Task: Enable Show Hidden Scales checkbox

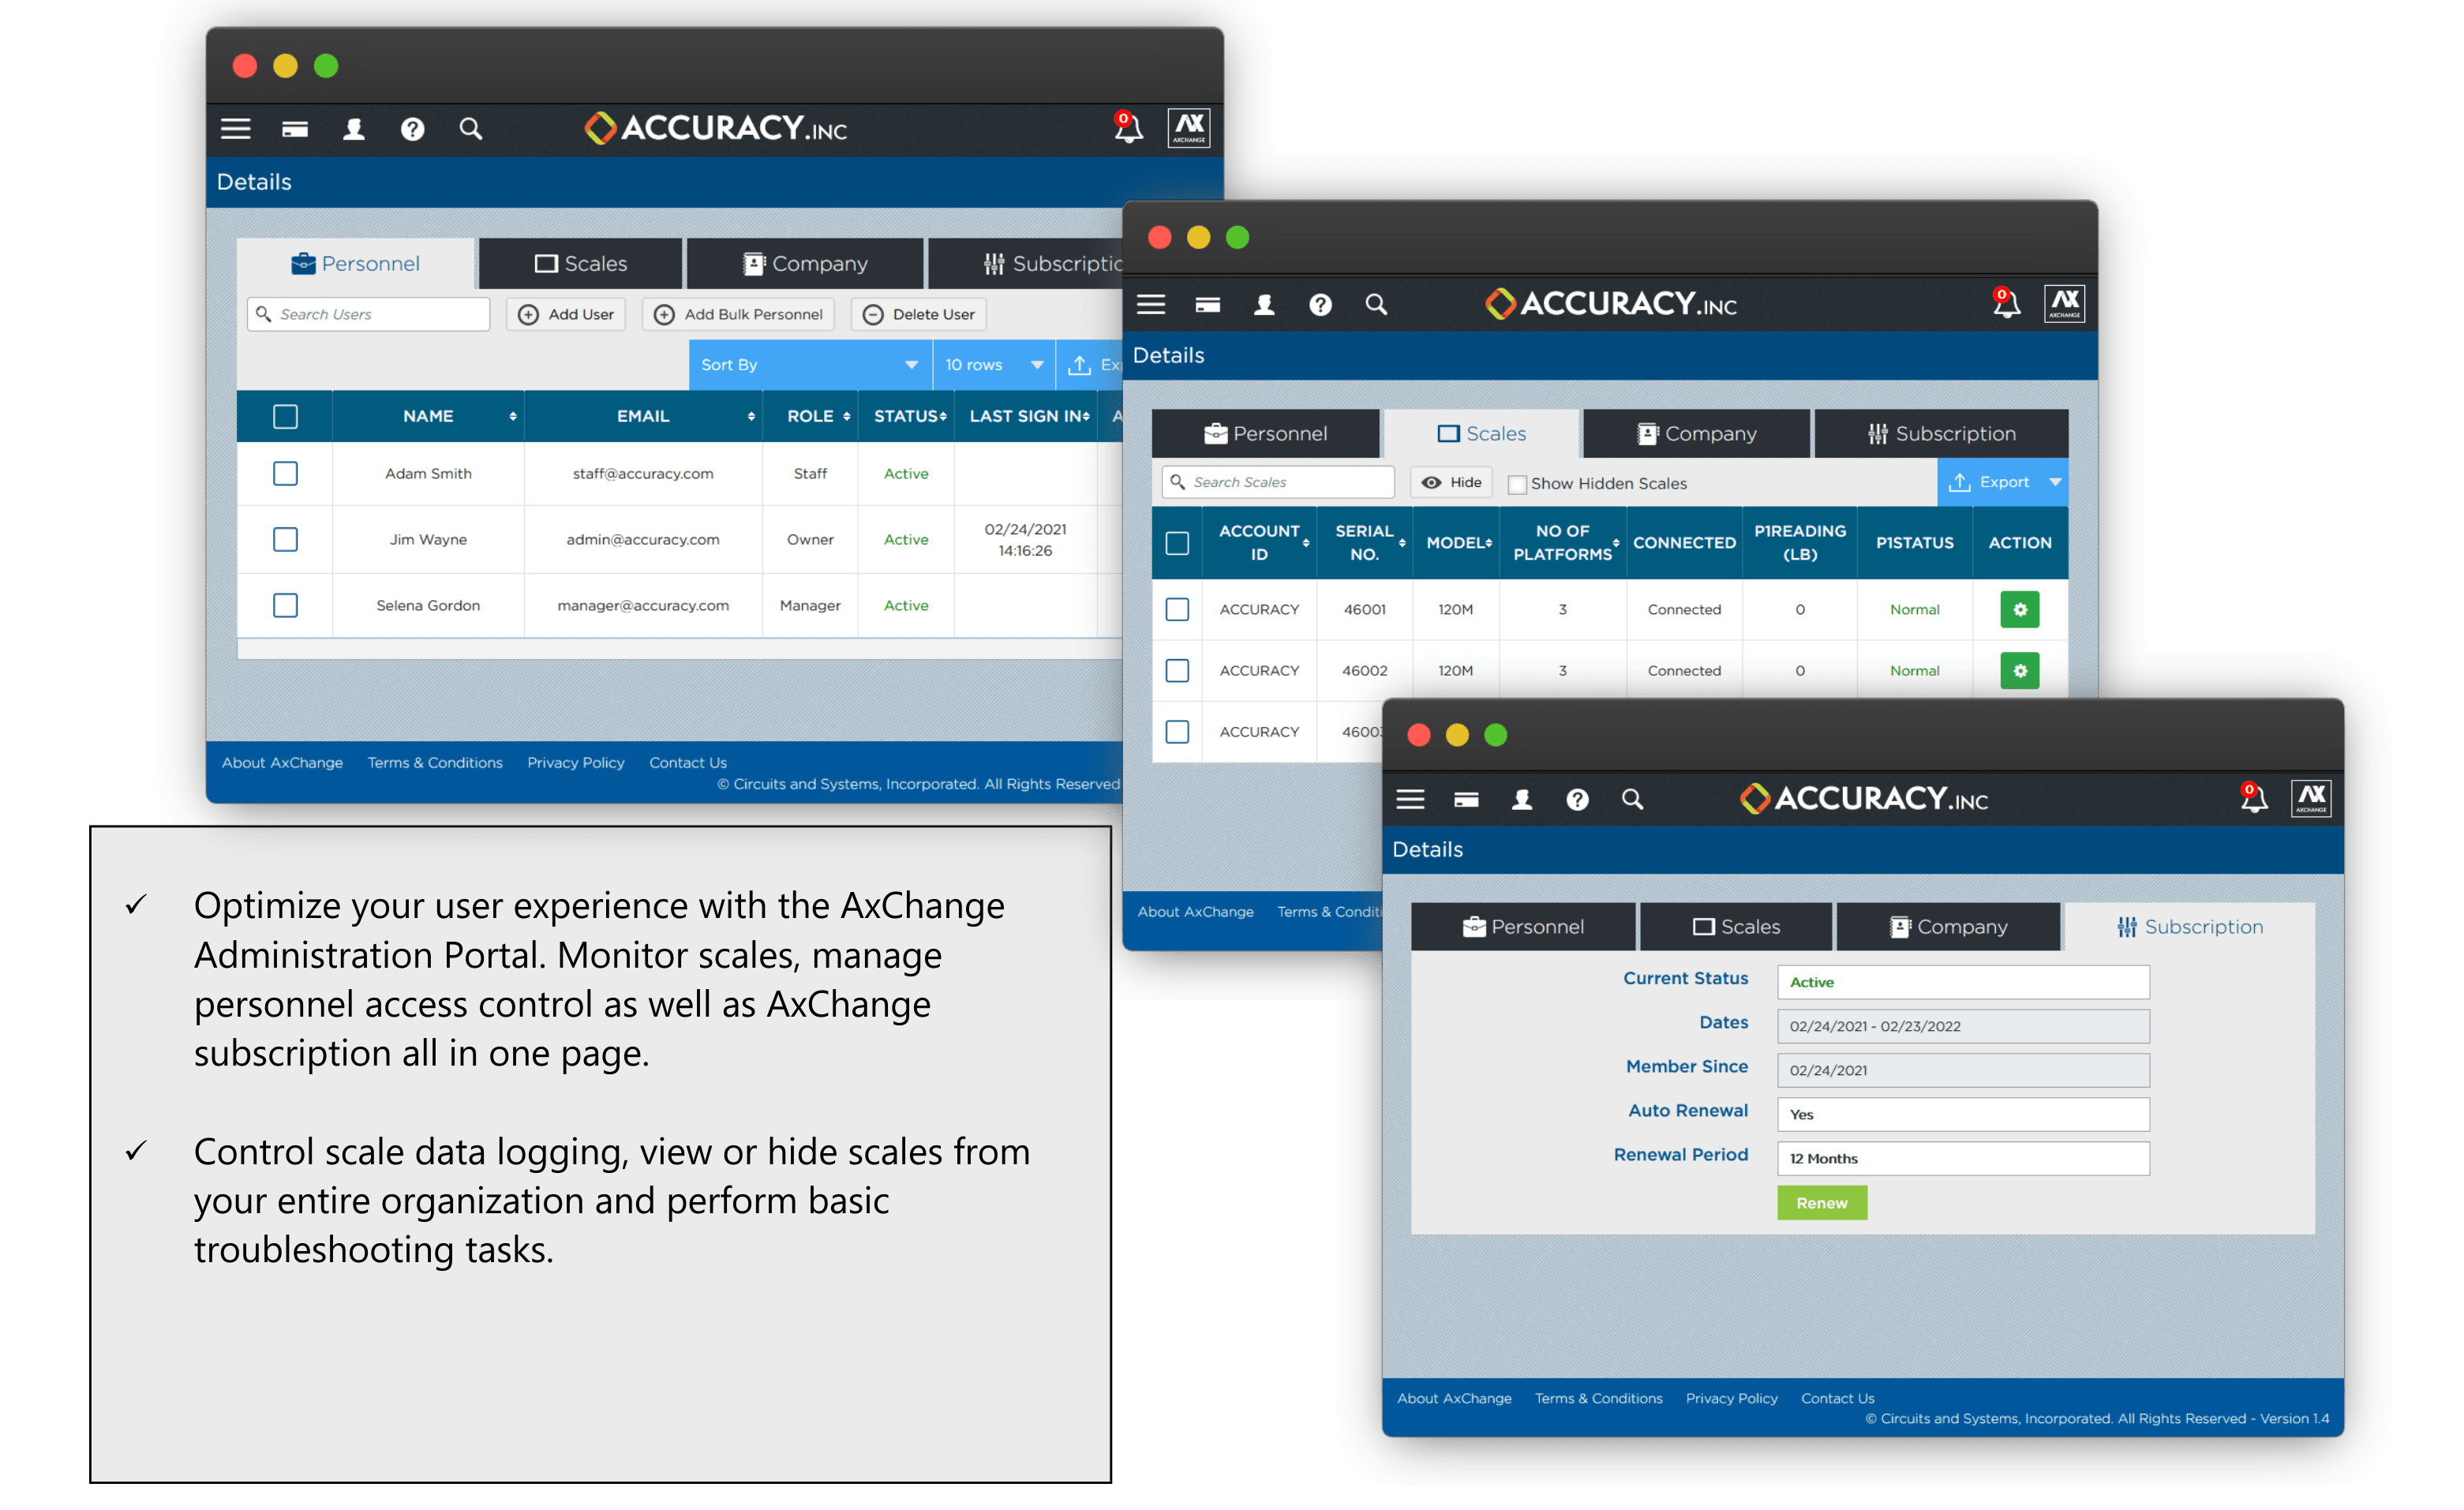Action: (1517, 484)
